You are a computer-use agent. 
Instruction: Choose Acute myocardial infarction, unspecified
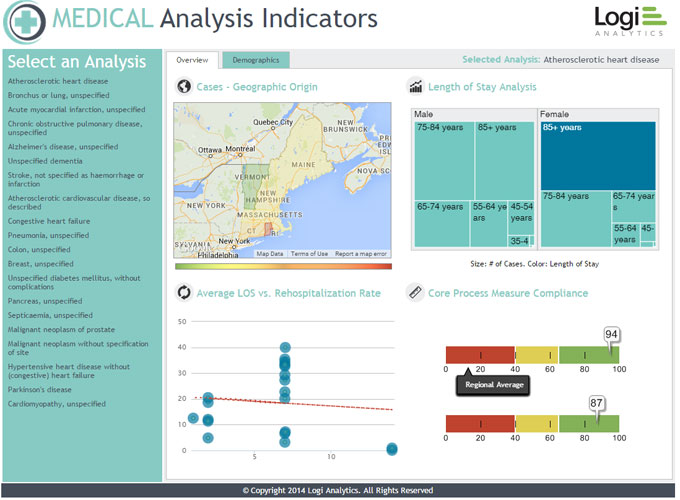point(76,110)
